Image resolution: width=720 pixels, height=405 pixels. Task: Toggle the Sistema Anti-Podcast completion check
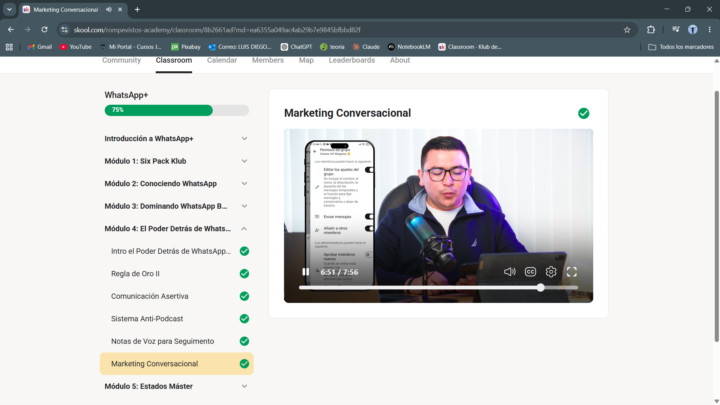tap(244, 319)
